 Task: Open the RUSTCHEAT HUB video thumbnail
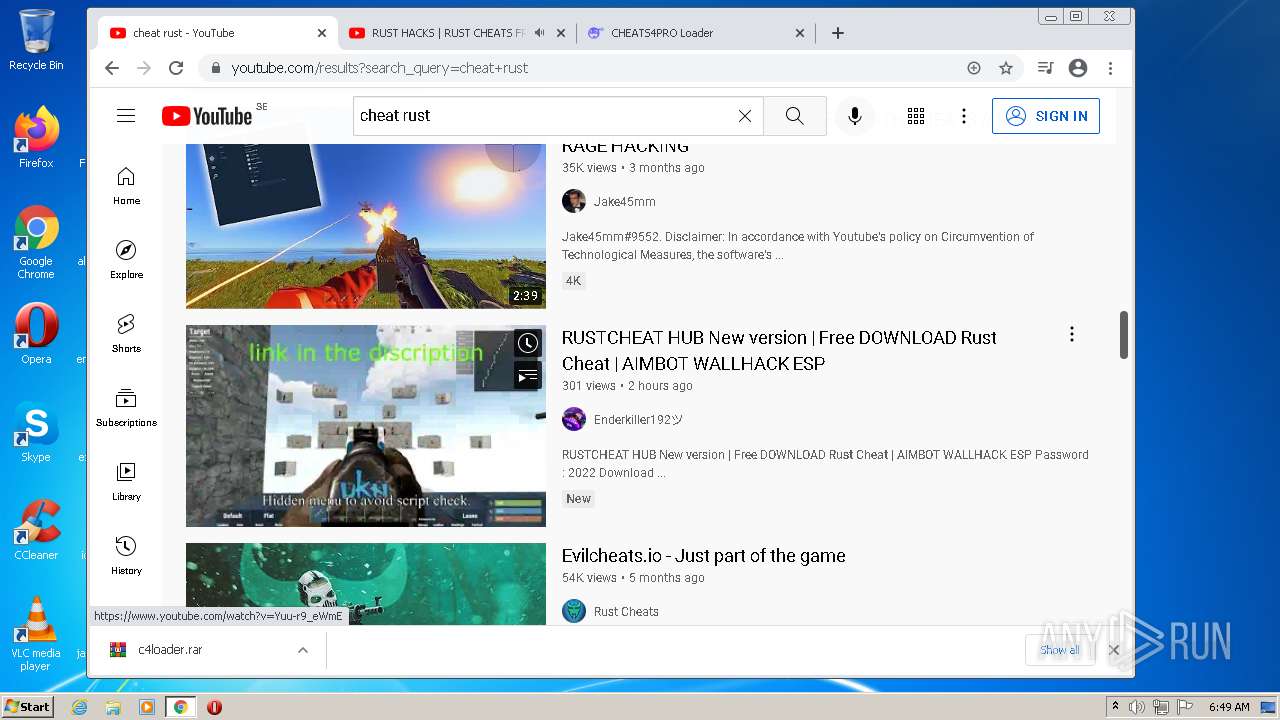[x=366, y=426]
